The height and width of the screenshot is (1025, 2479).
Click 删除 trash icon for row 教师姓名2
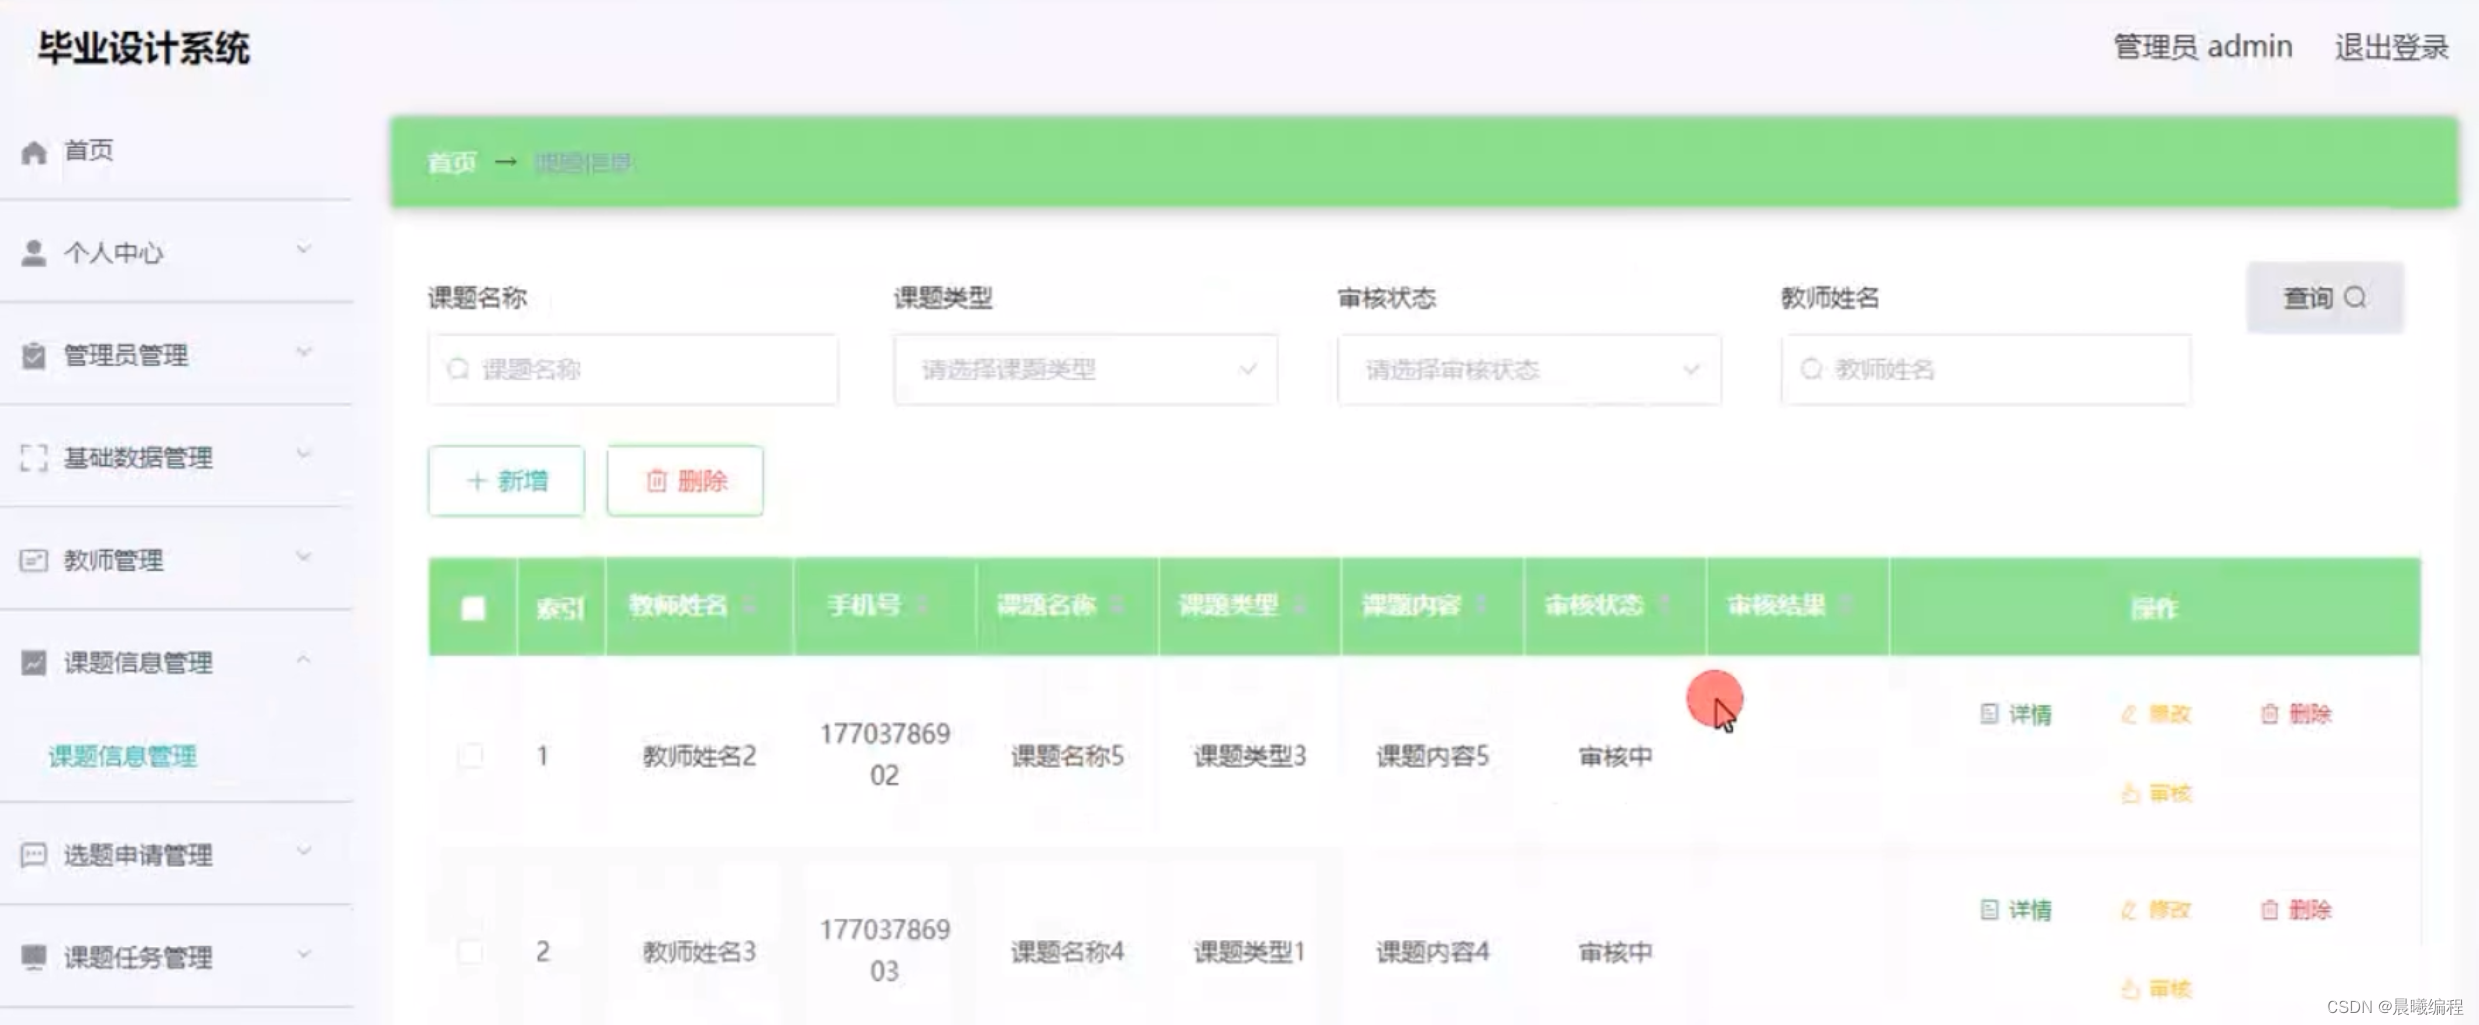click(x=2269, y=714)
